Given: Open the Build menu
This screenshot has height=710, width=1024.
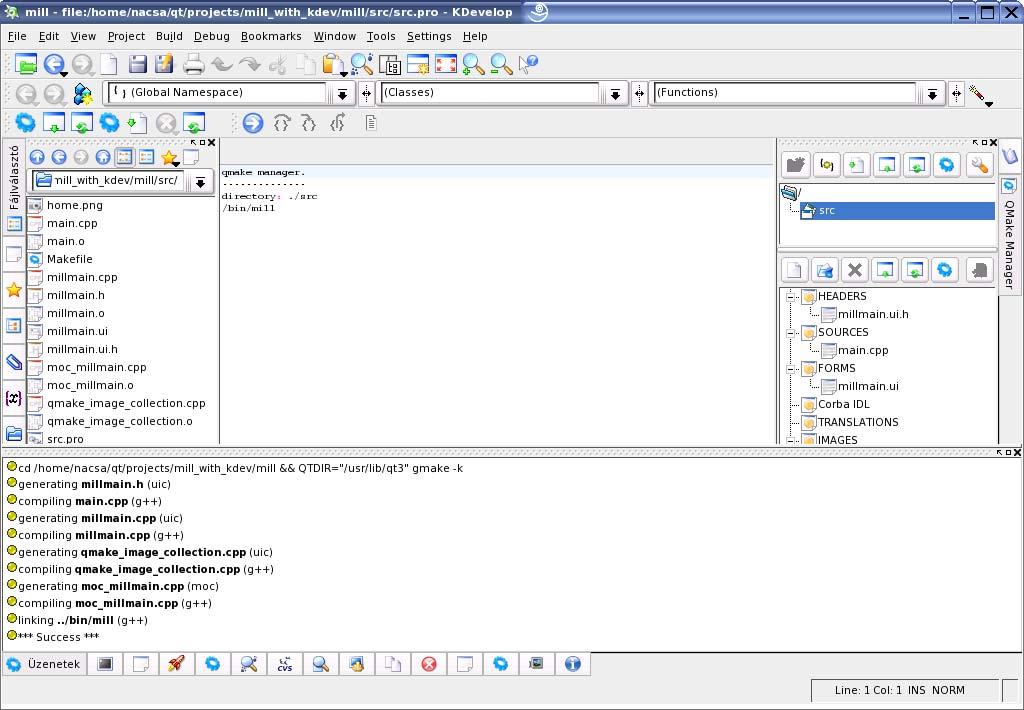Looking at the screenshot, I should point(169,37).
